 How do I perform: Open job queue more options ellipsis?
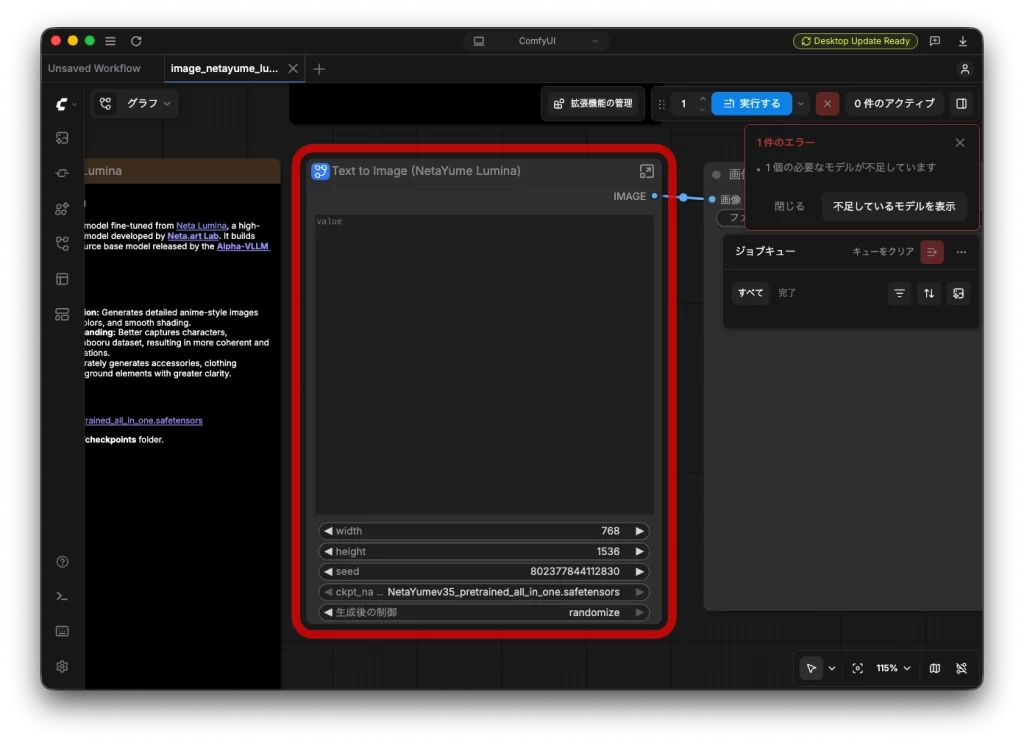point(961,252)
